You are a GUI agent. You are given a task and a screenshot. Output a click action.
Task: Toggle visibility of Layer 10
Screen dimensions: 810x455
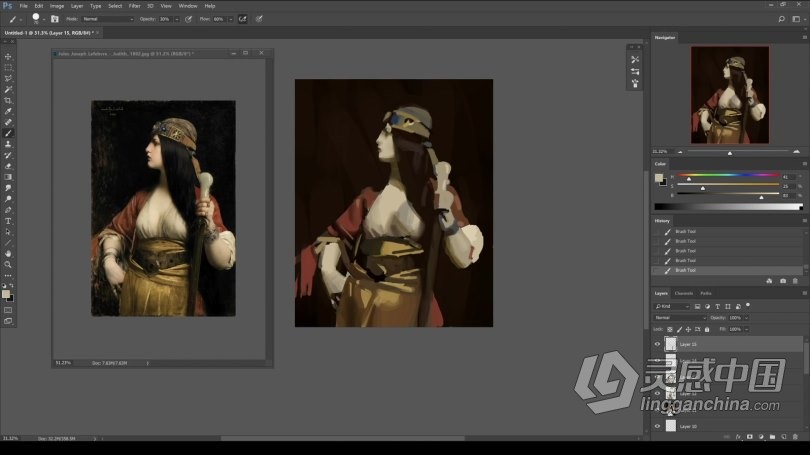pyautogui.click(x=657, y=426)
